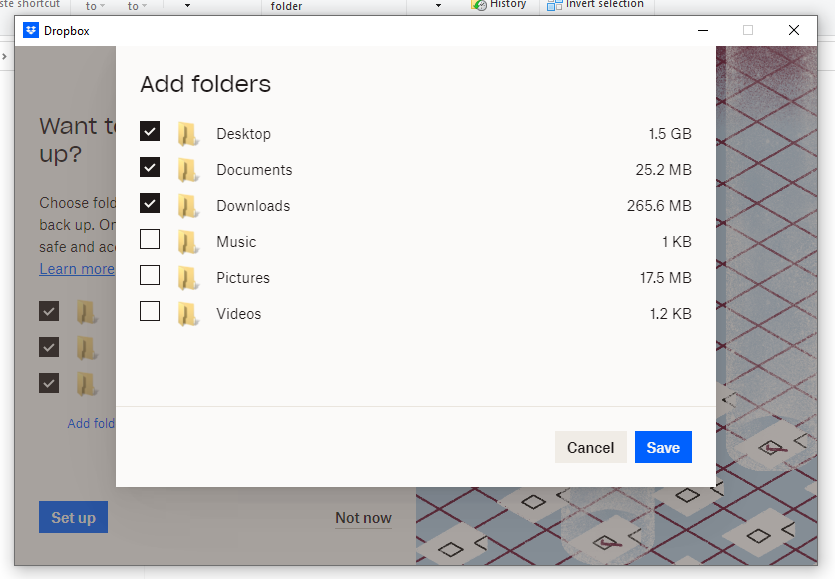Image resolution: width=835 pixels, height=579 pixels.
Task: Click the Pictures folder icon
Action: coord(188,276)
